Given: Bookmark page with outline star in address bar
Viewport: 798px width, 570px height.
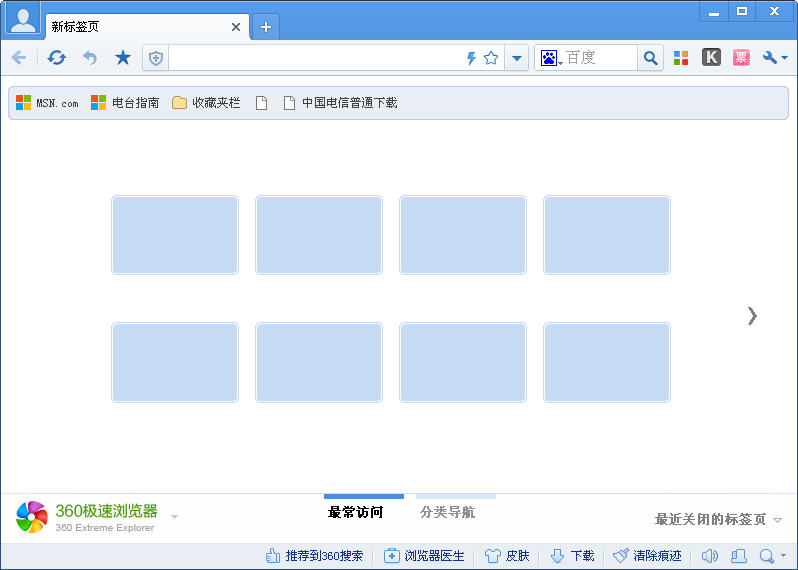Looking at the screenshot, I should 491,58.
